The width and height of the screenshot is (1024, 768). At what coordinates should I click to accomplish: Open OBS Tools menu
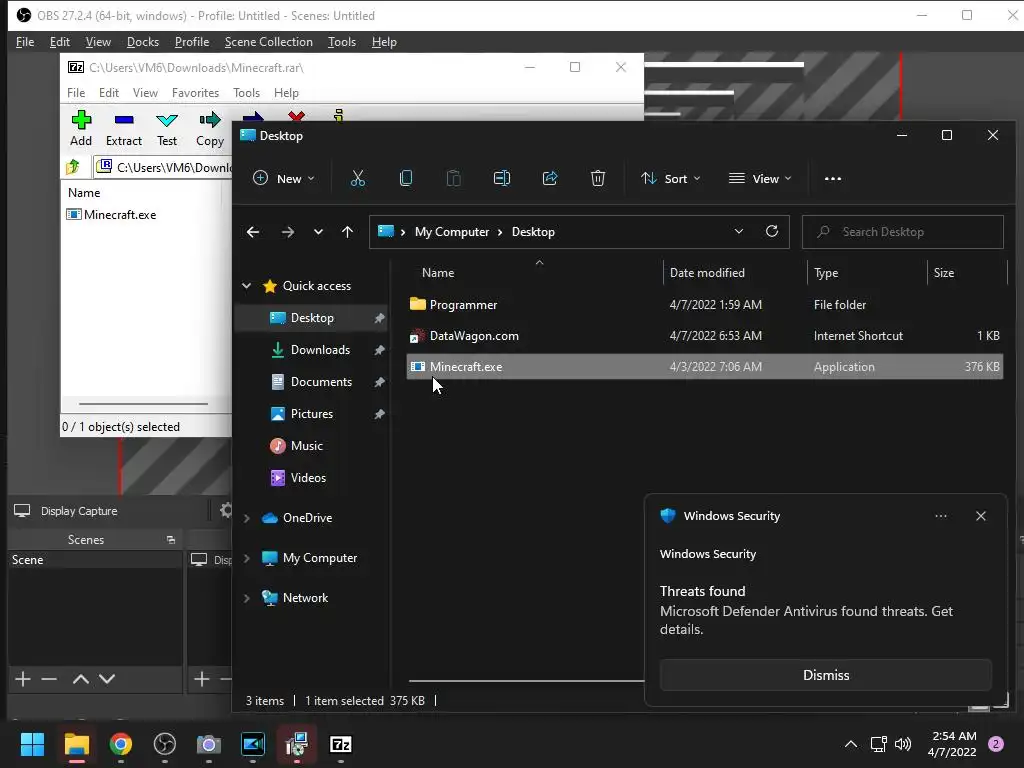tap(342, 42)
